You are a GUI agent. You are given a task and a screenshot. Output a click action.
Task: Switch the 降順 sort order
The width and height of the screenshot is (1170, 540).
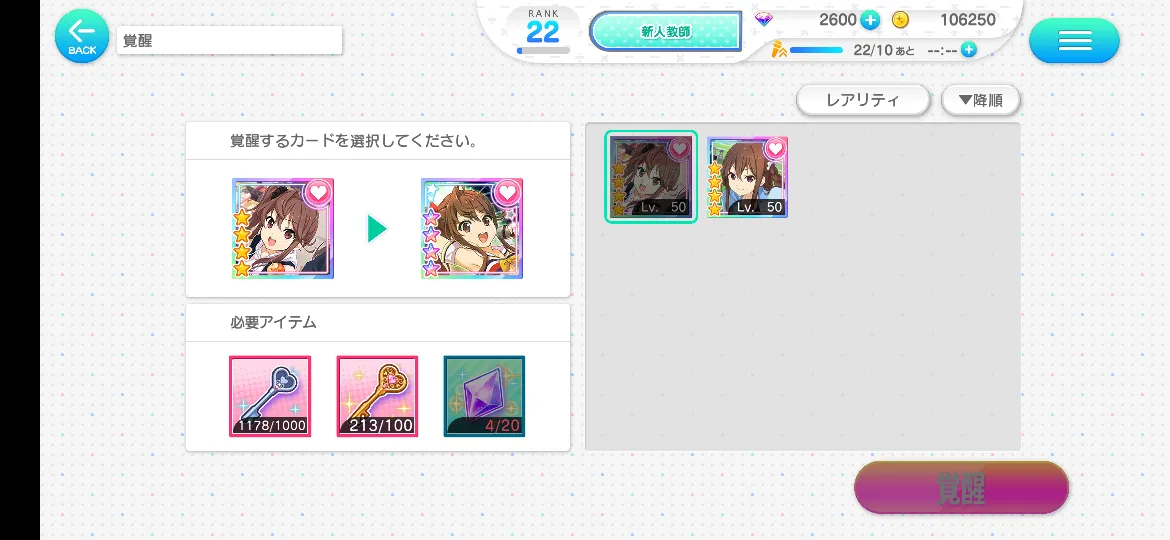point(980,100)
